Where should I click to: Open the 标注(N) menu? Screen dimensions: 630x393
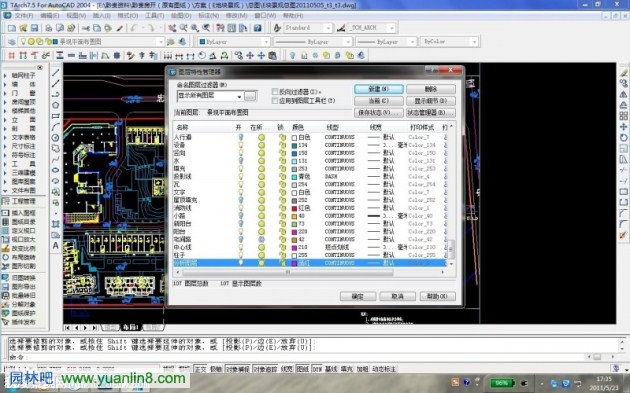point(209,16)
